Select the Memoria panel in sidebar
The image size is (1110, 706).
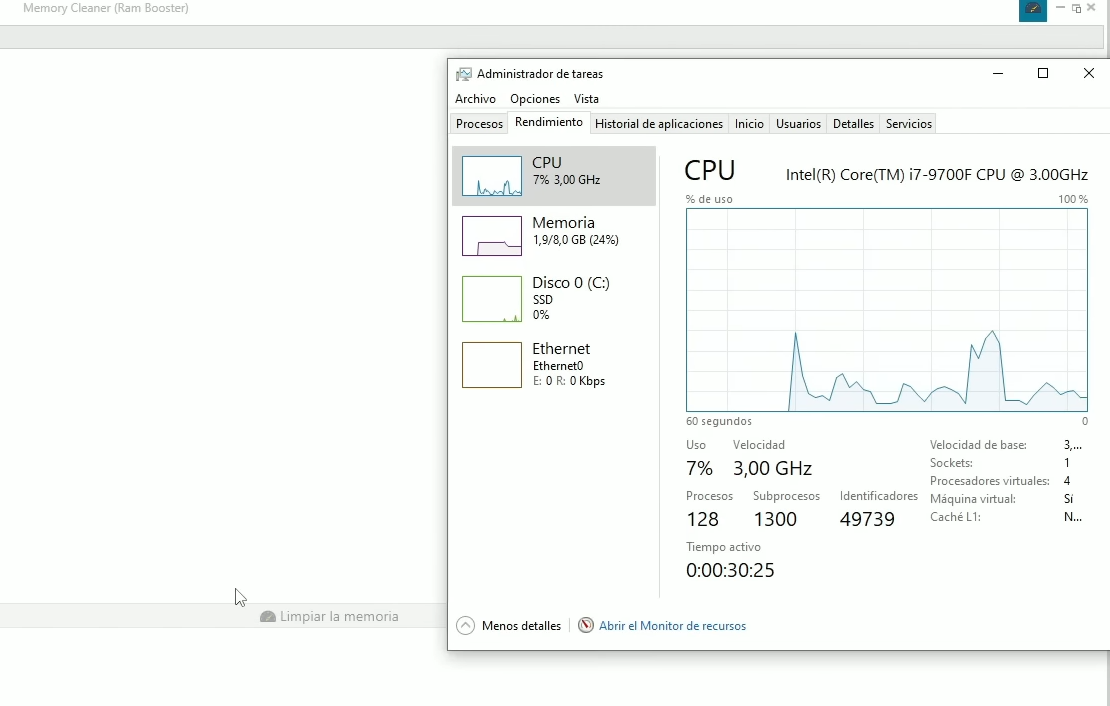coord(553,236)
